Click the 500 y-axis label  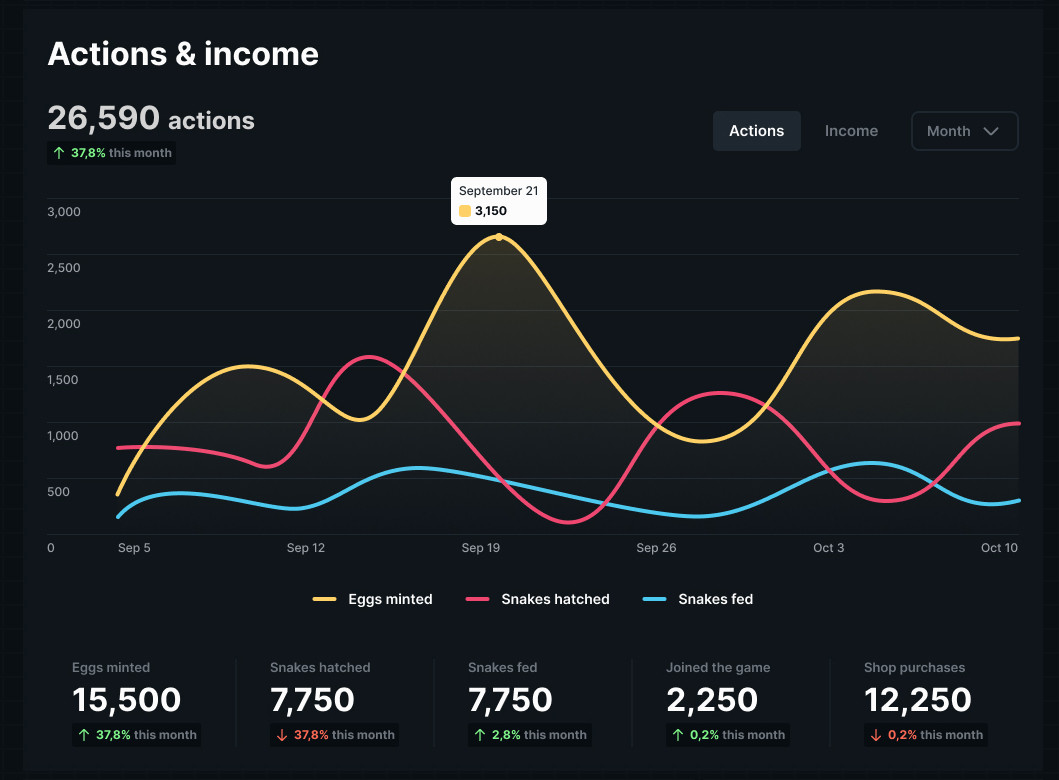[x=58, y=492]
